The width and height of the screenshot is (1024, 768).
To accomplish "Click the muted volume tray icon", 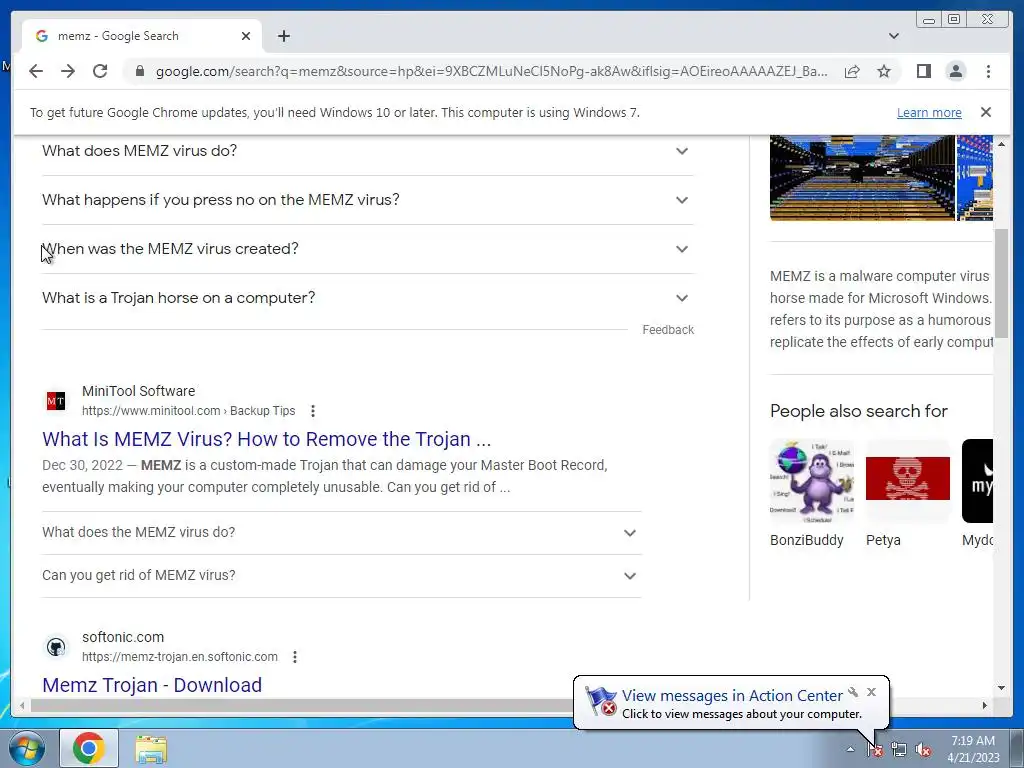I will pyautogui.click(x=923, y=750).
